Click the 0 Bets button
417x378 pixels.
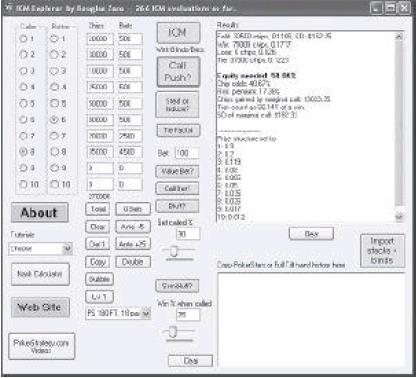click(133, 209)
